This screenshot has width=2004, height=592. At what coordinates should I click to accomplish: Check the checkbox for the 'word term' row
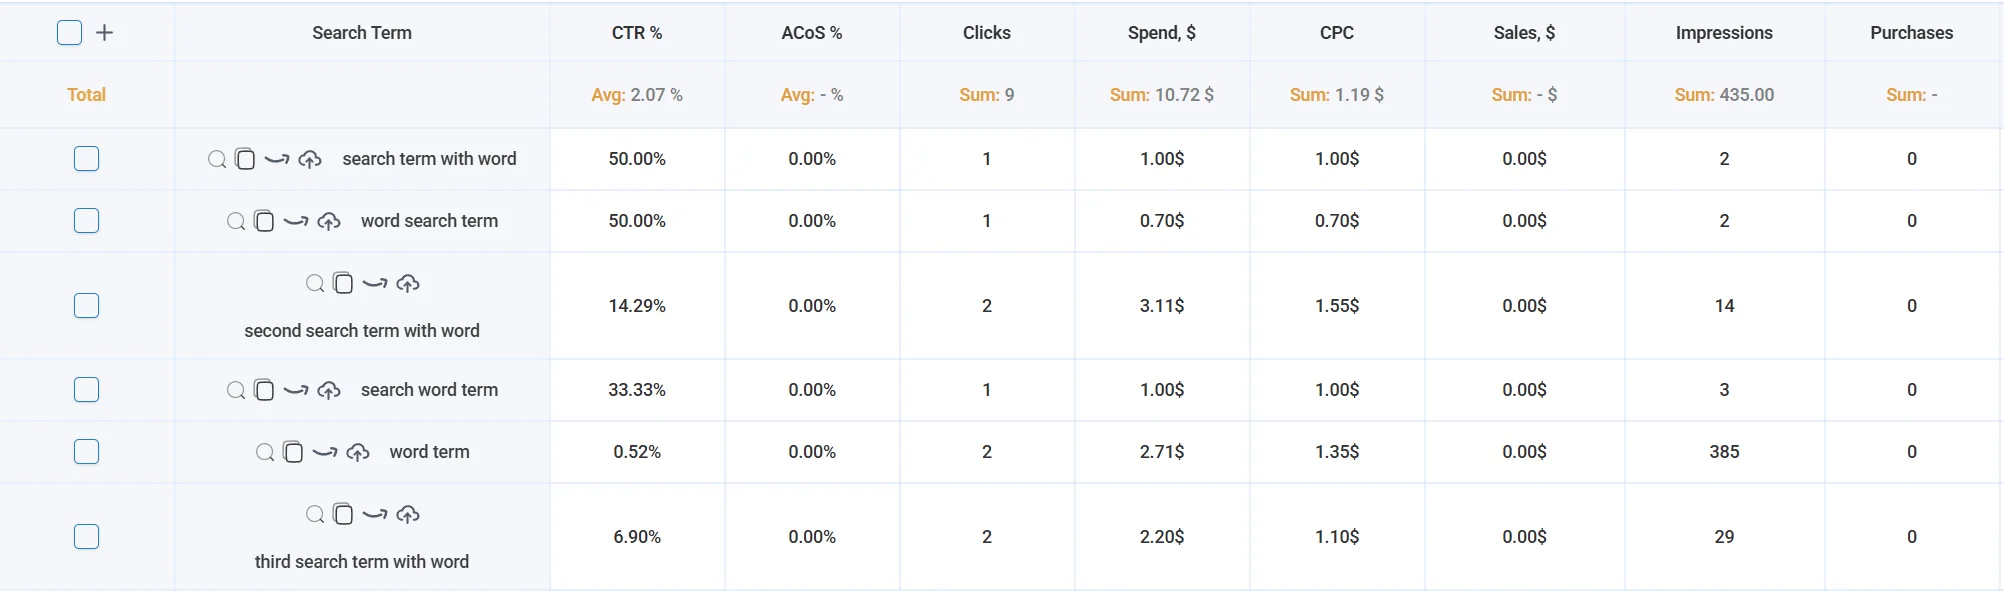tap(86, 452)
